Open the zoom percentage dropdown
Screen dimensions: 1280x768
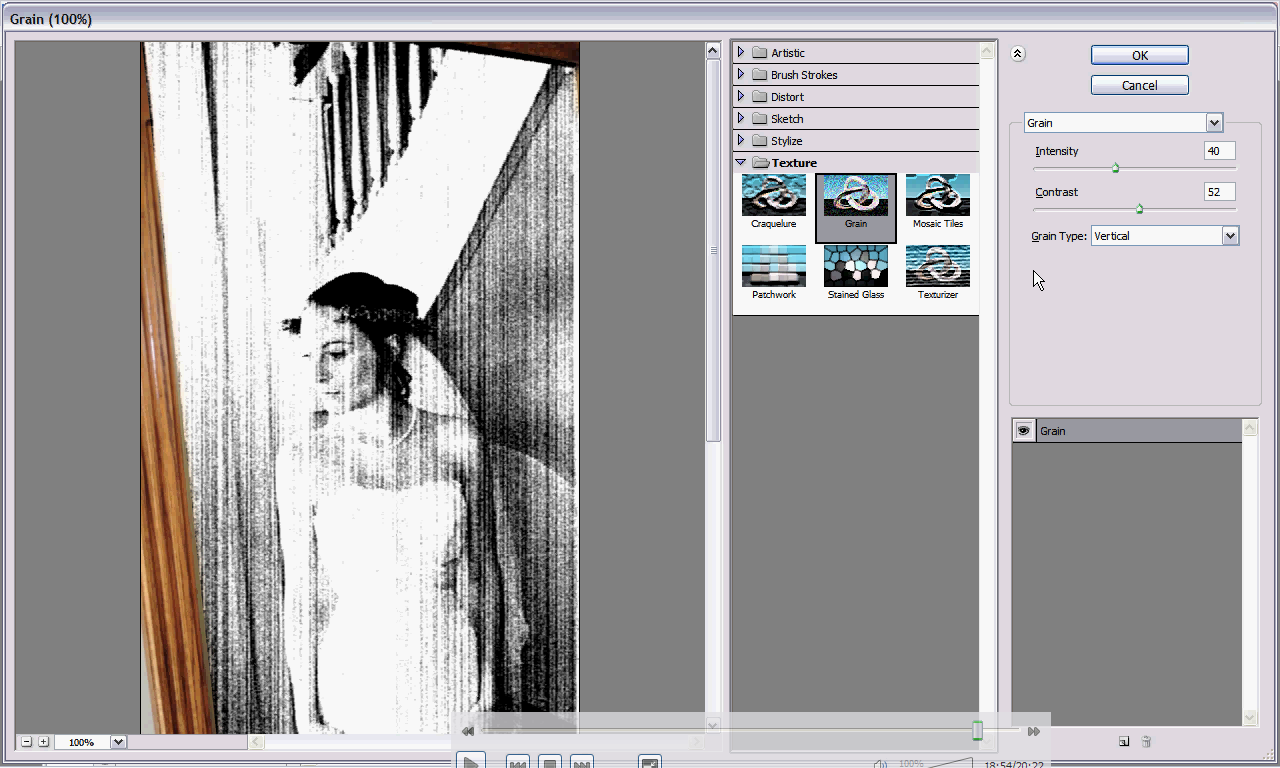pos(118,742)
